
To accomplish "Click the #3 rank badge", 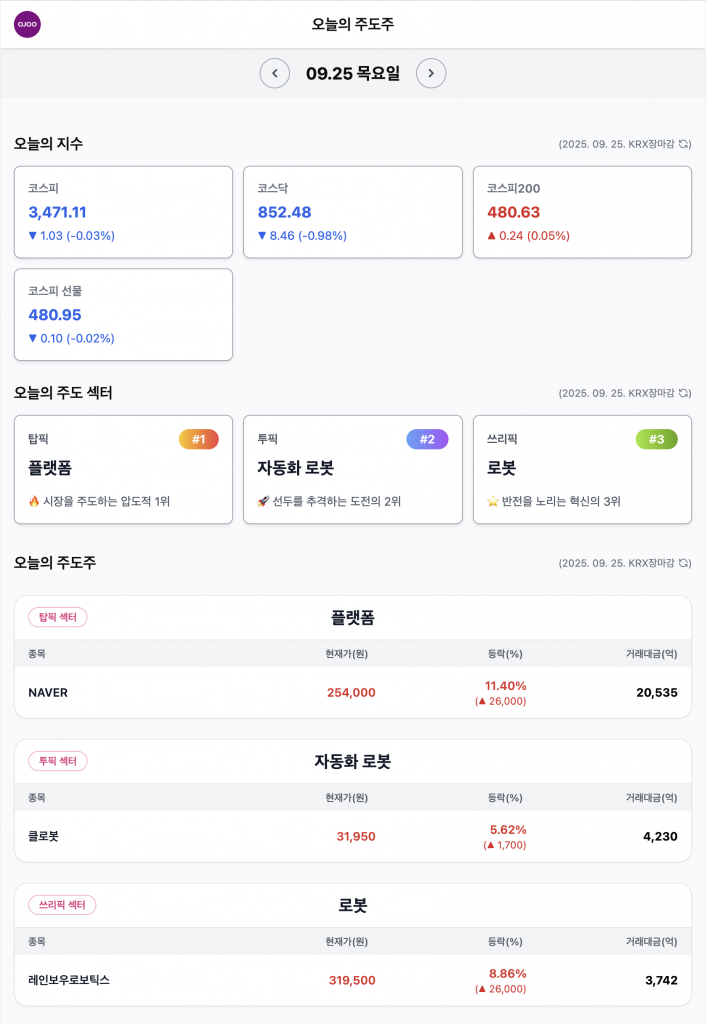I will pyautogui.click(x=656, y=439).
